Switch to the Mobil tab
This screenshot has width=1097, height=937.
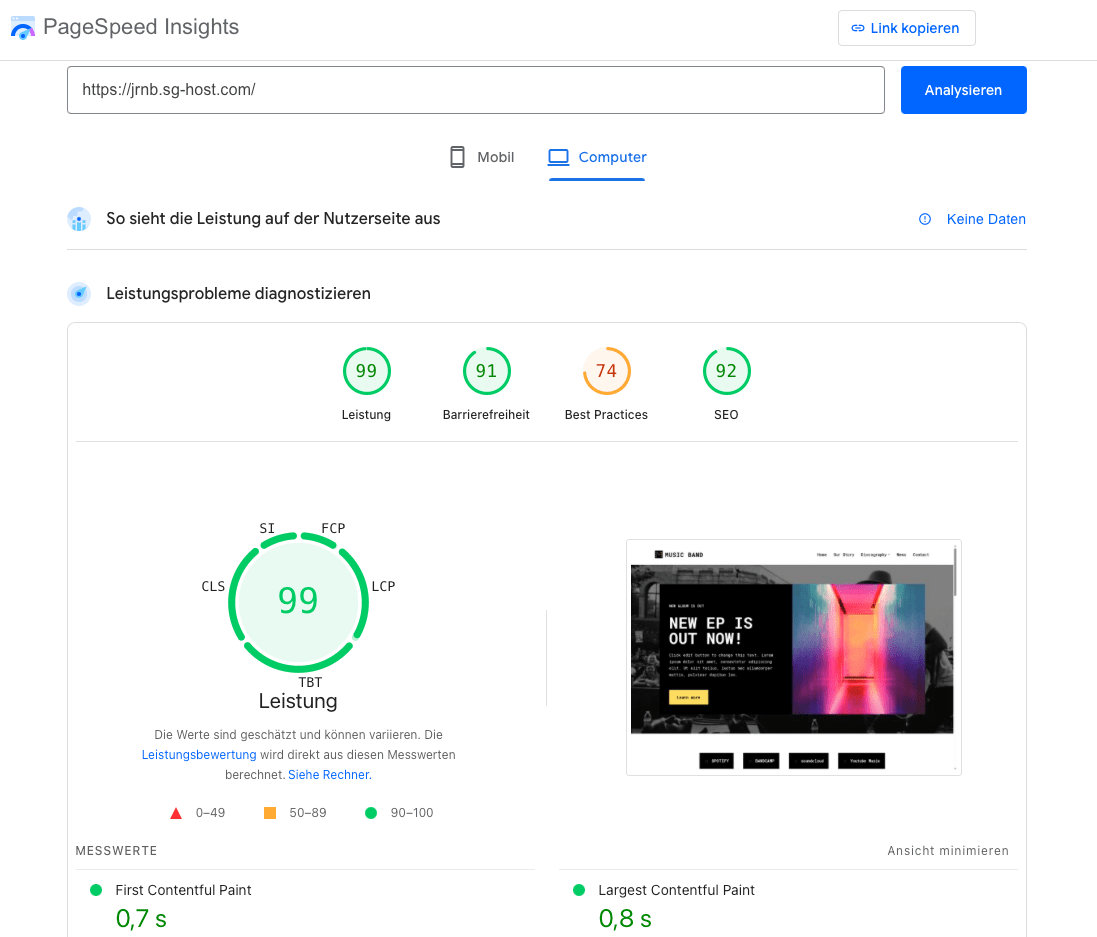coord(481,157)
